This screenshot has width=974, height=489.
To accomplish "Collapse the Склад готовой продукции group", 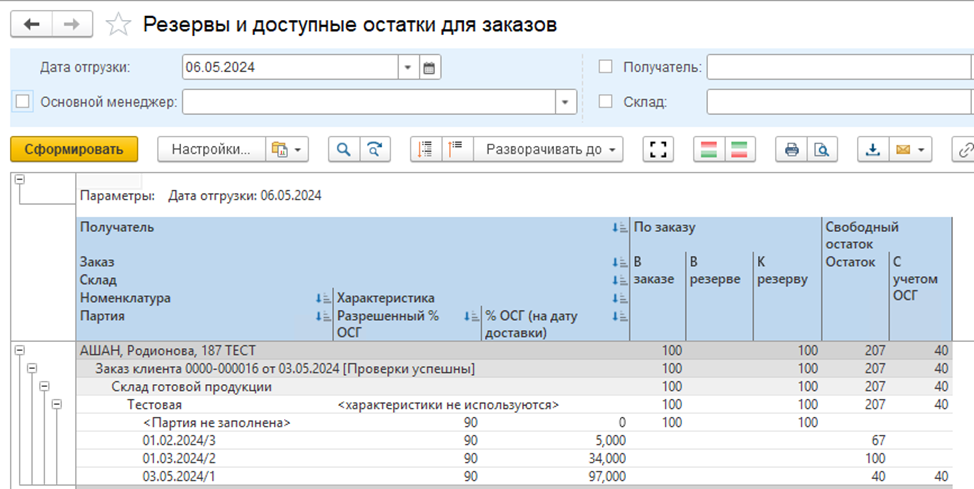I will [44, 386].
